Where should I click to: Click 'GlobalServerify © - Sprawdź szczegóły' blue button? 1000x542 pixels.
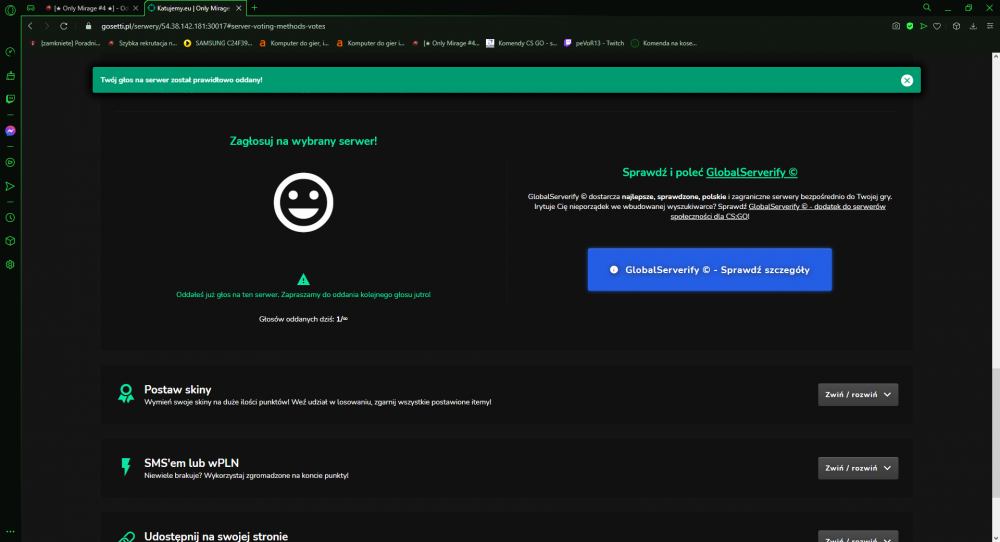pos(709,270)
